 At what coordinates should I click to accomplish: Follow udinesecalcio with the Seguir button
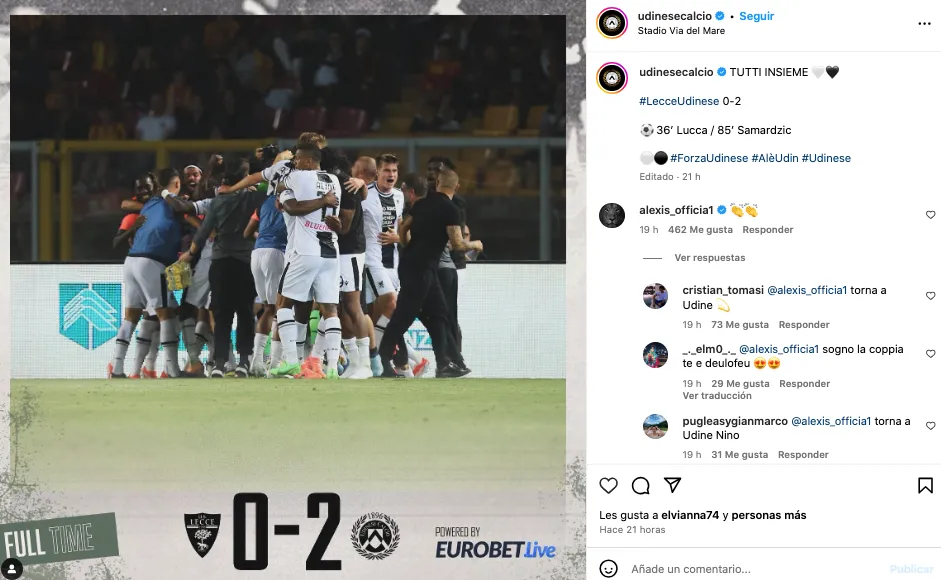tap(756, 16)
